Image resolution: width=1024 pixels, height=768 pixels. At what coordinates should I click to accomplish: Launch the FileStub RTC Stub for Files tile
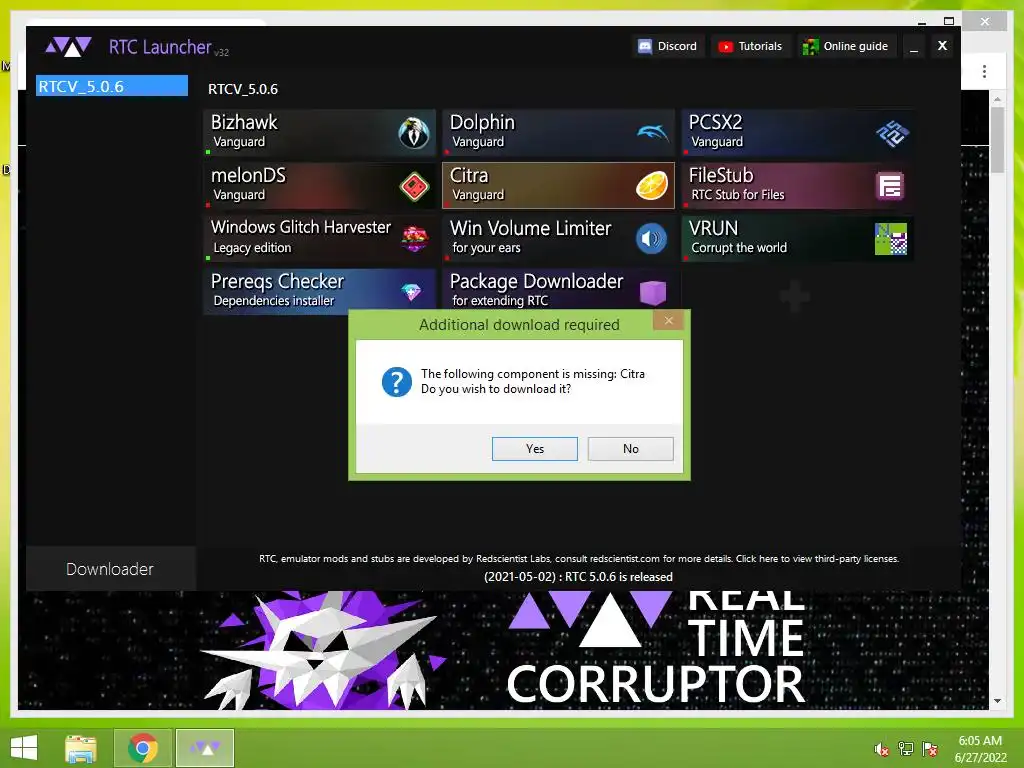pyautogui.click(x=797, y=186)
